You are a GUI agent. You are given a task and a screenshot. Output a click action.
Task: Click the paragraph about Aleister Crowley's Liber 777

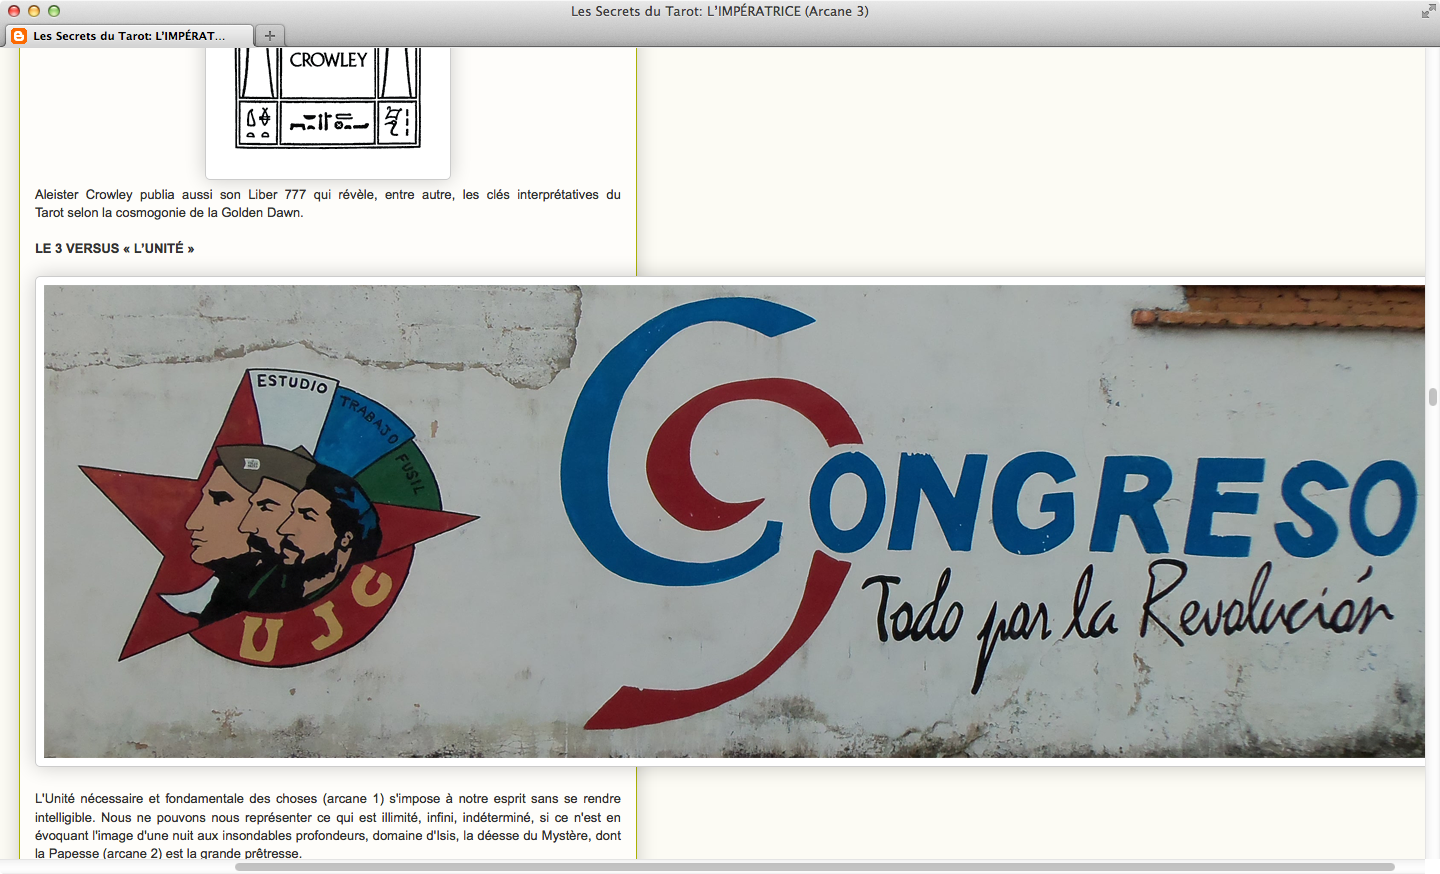pos(327,203)
